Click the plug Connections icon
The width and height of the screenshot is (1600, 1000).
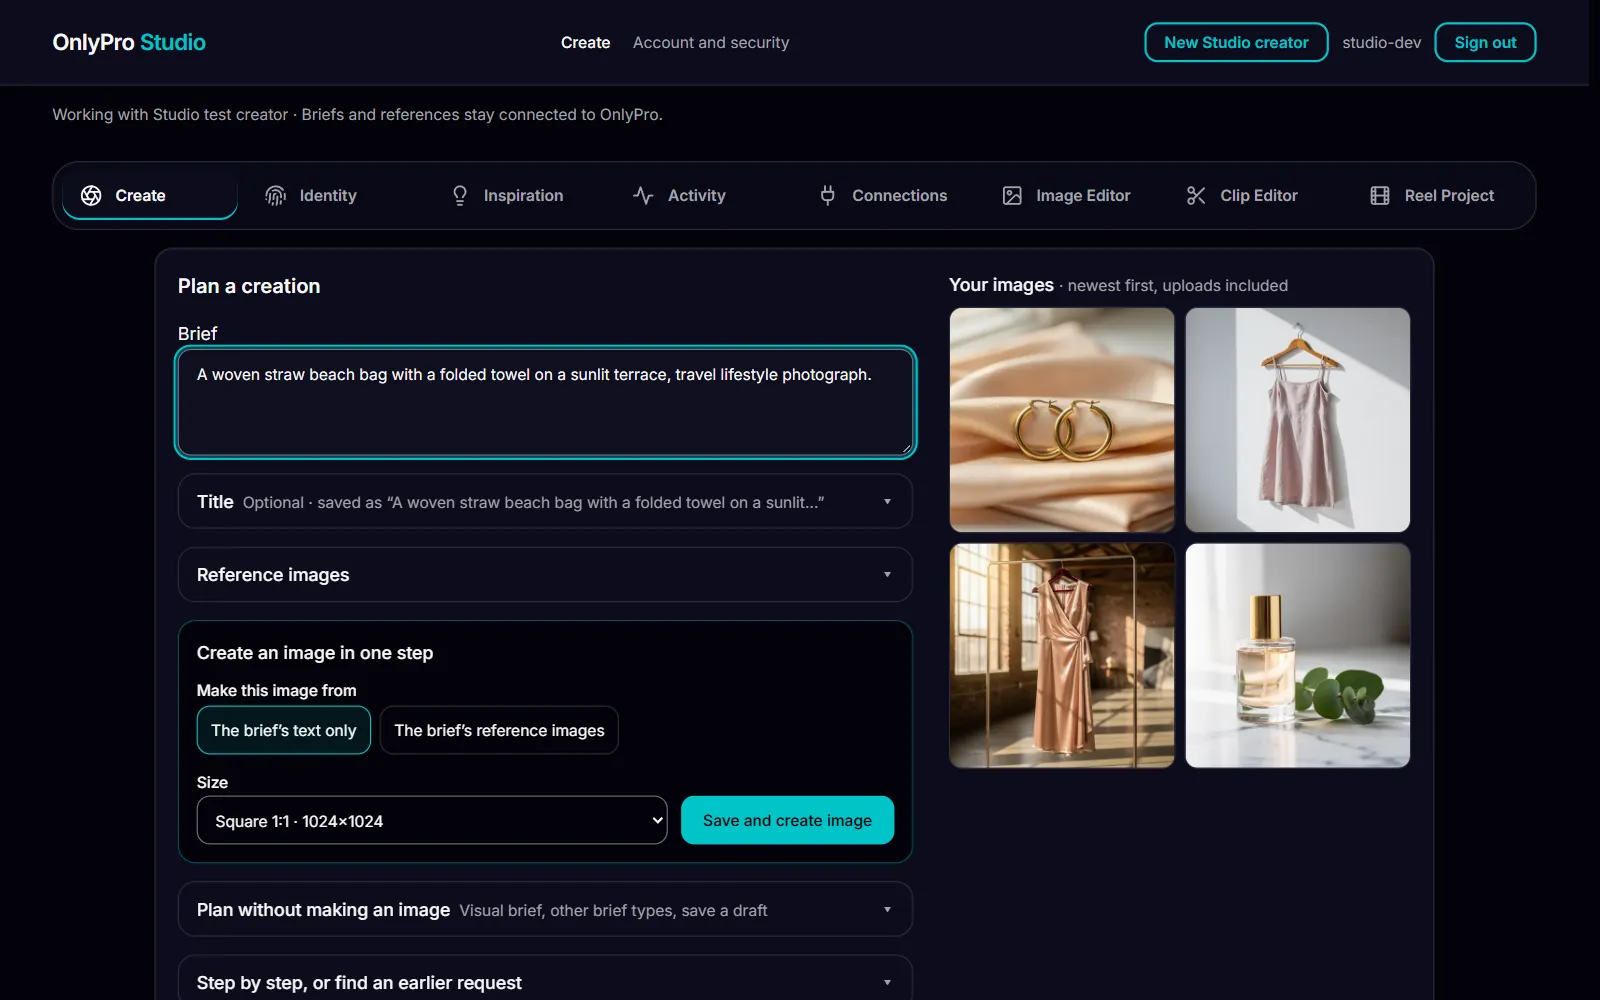click(828, 196)
